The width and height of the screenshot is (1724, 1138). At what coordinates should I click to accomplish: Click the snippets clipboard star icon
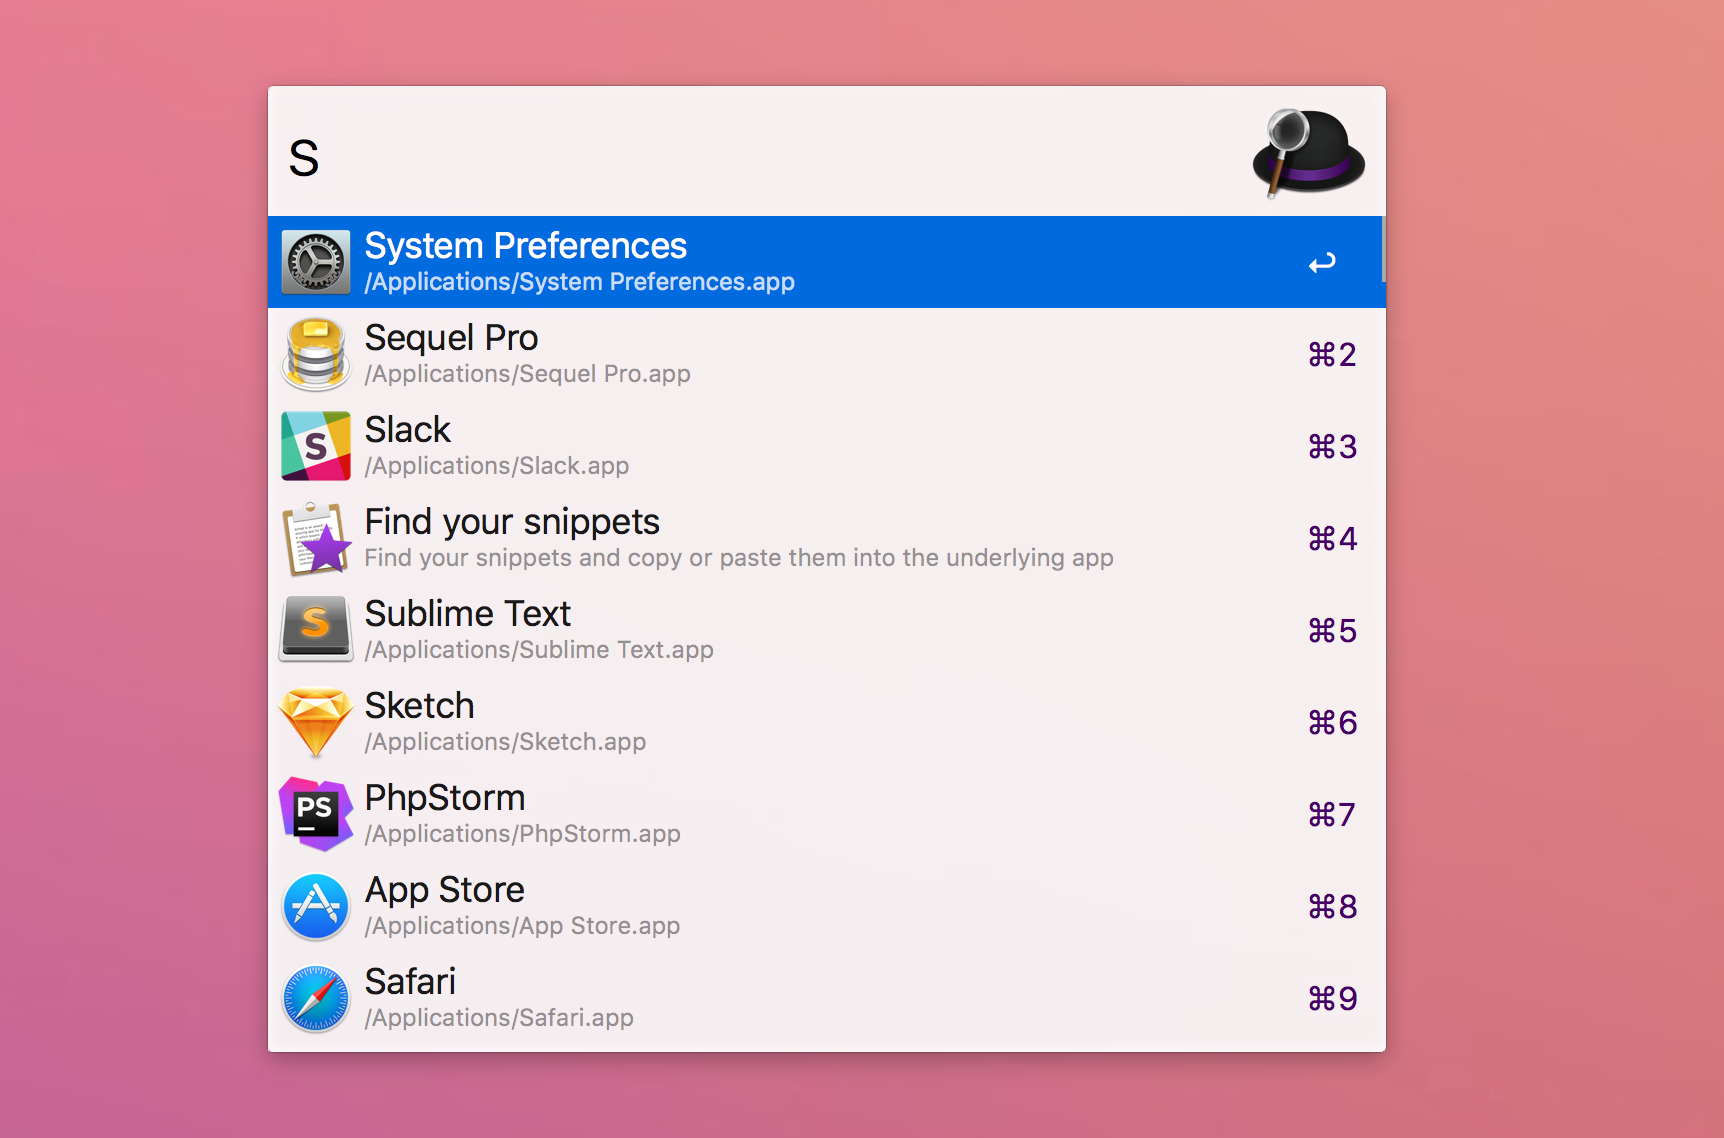tap(316, 538)
